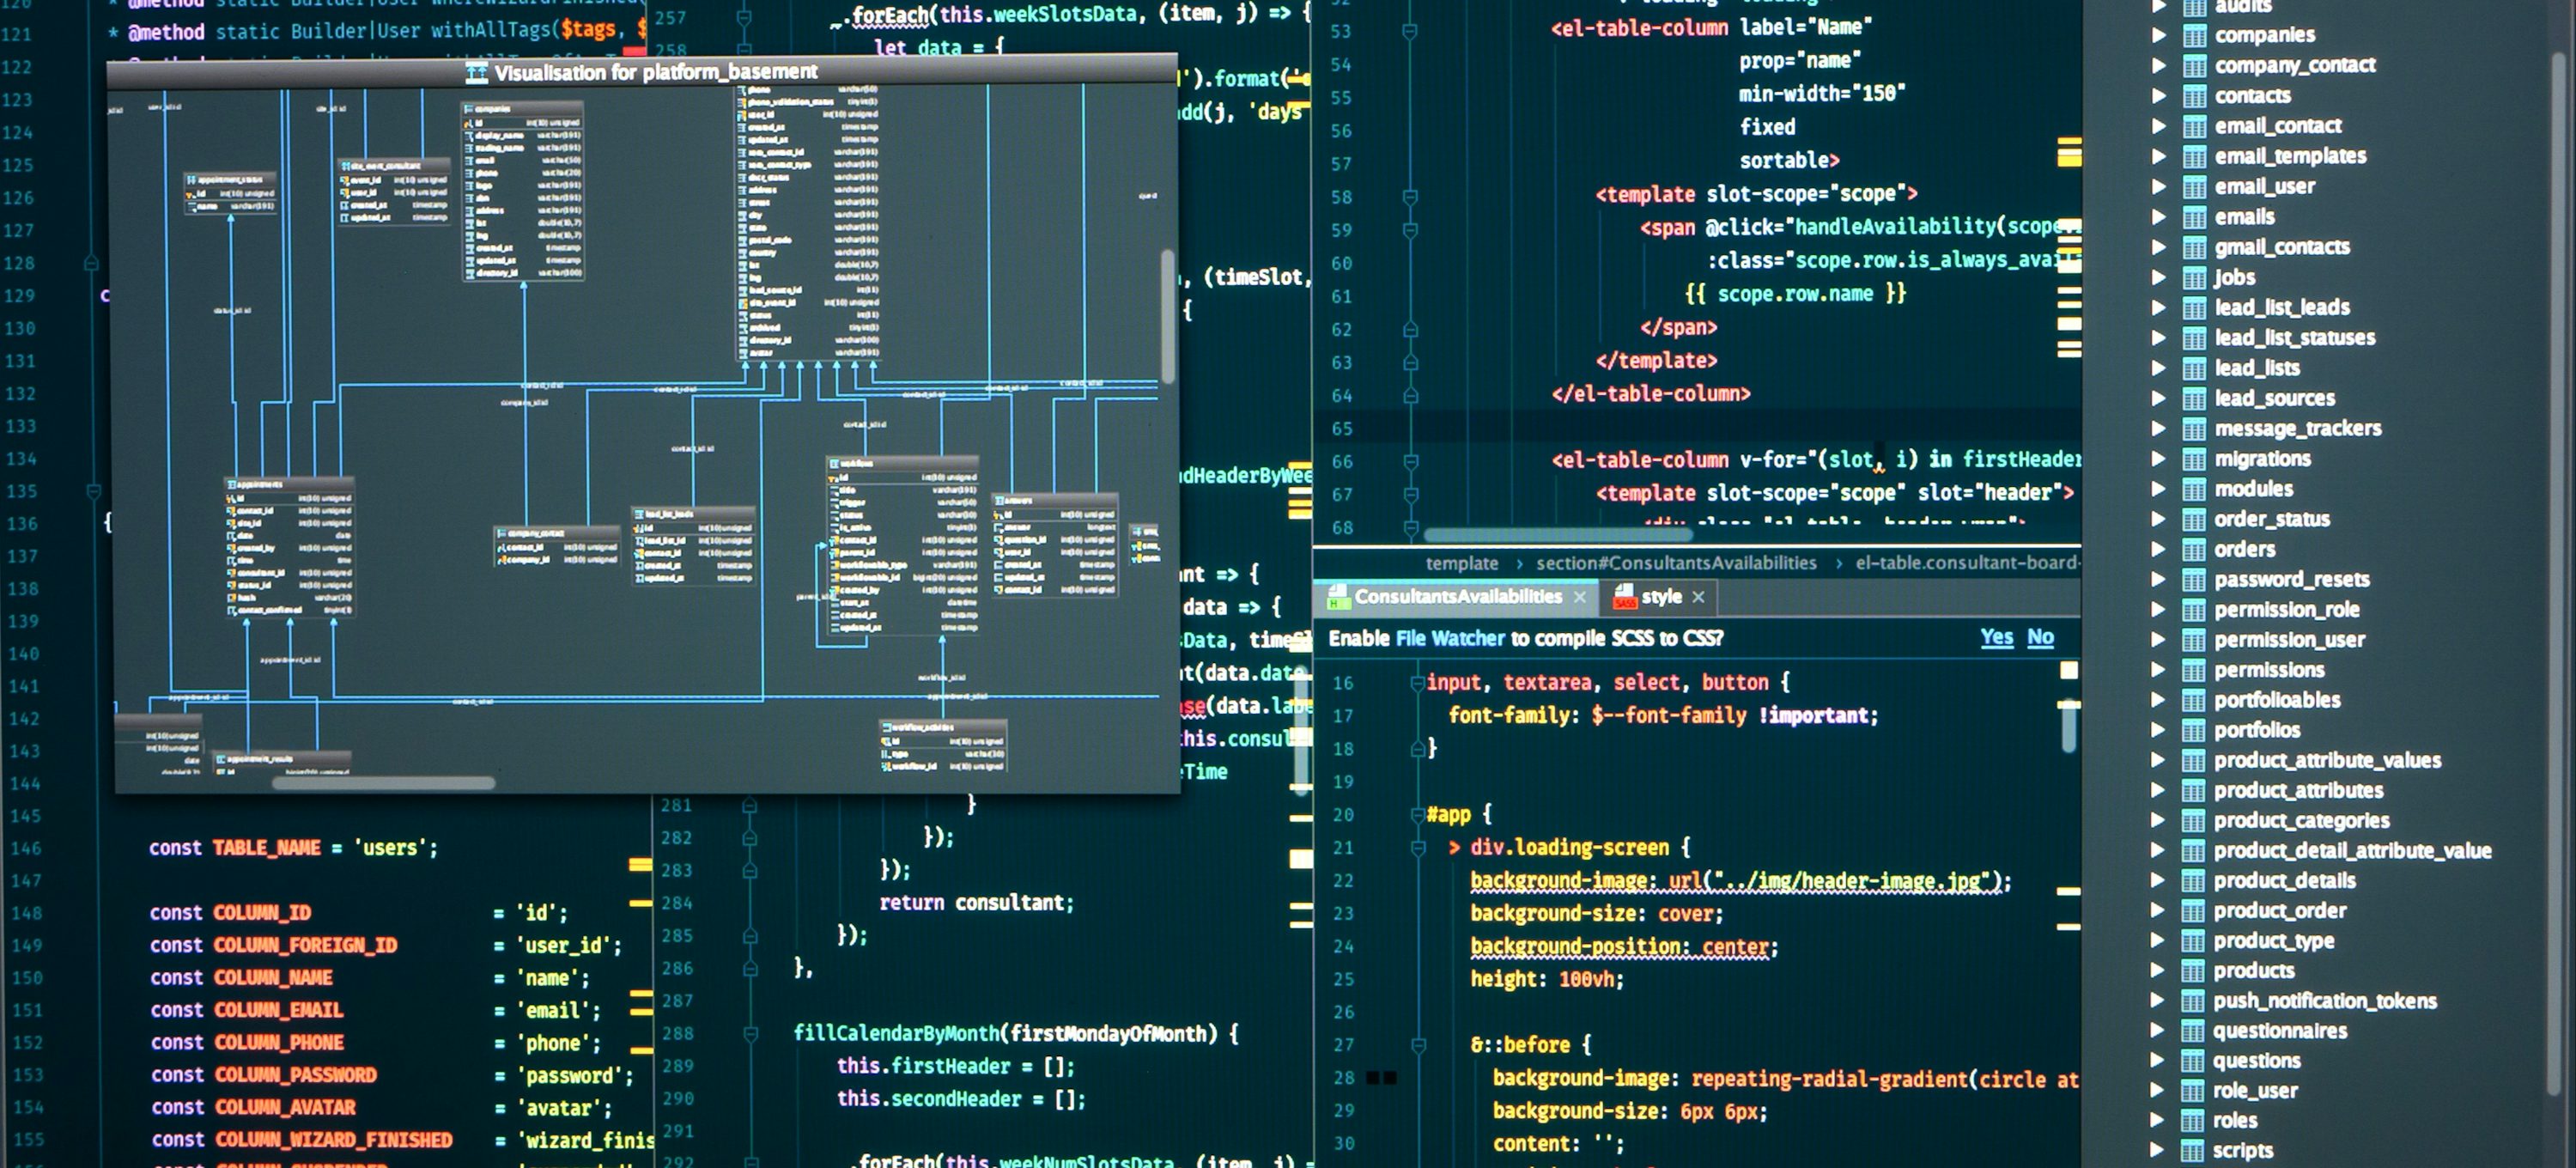Image resolution: width=2576 pixels, height=1168 pixels.
Task: Click the scripts table icon at bottom
Action: click(2192, 1150)
